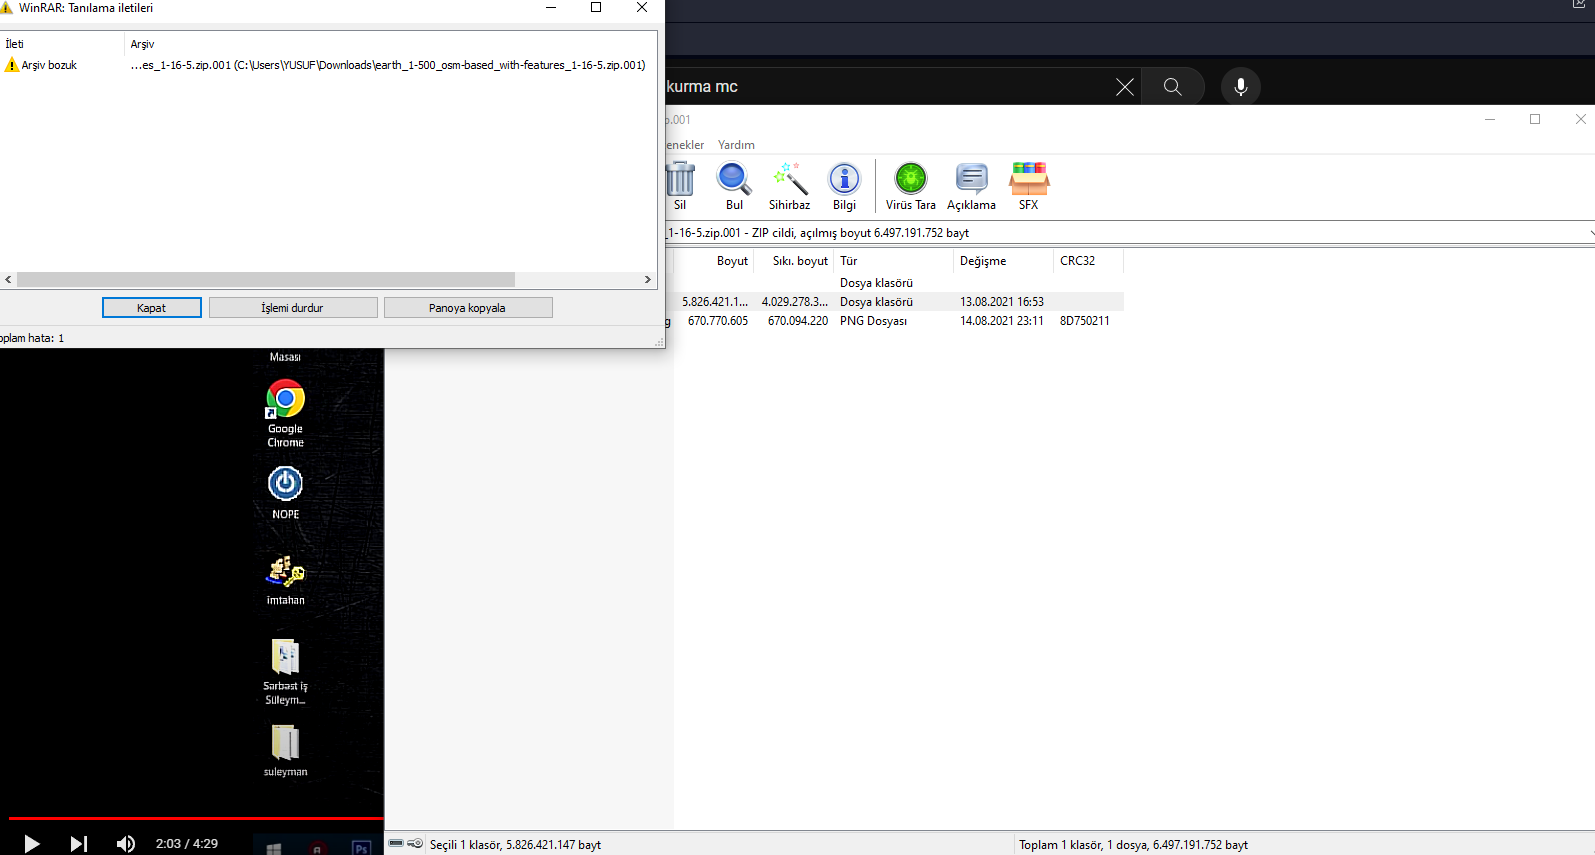Click the '14.08.2021 23:11' date cell
Viewport: 1595px width, 855px height.
coord(1002,321)
